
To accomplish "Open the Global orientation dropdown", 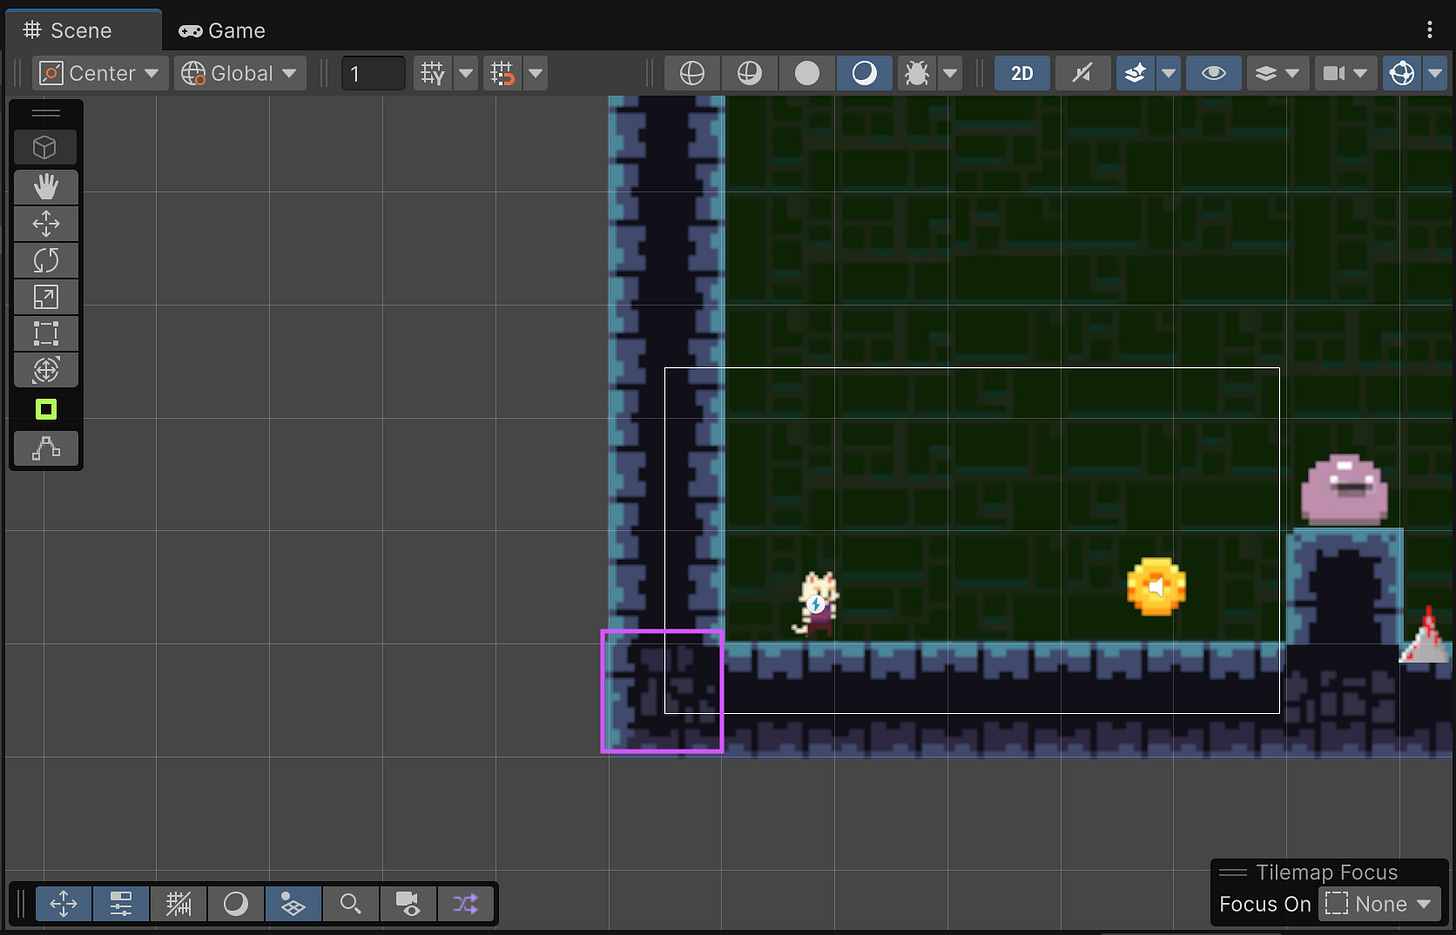I will 239,72.
